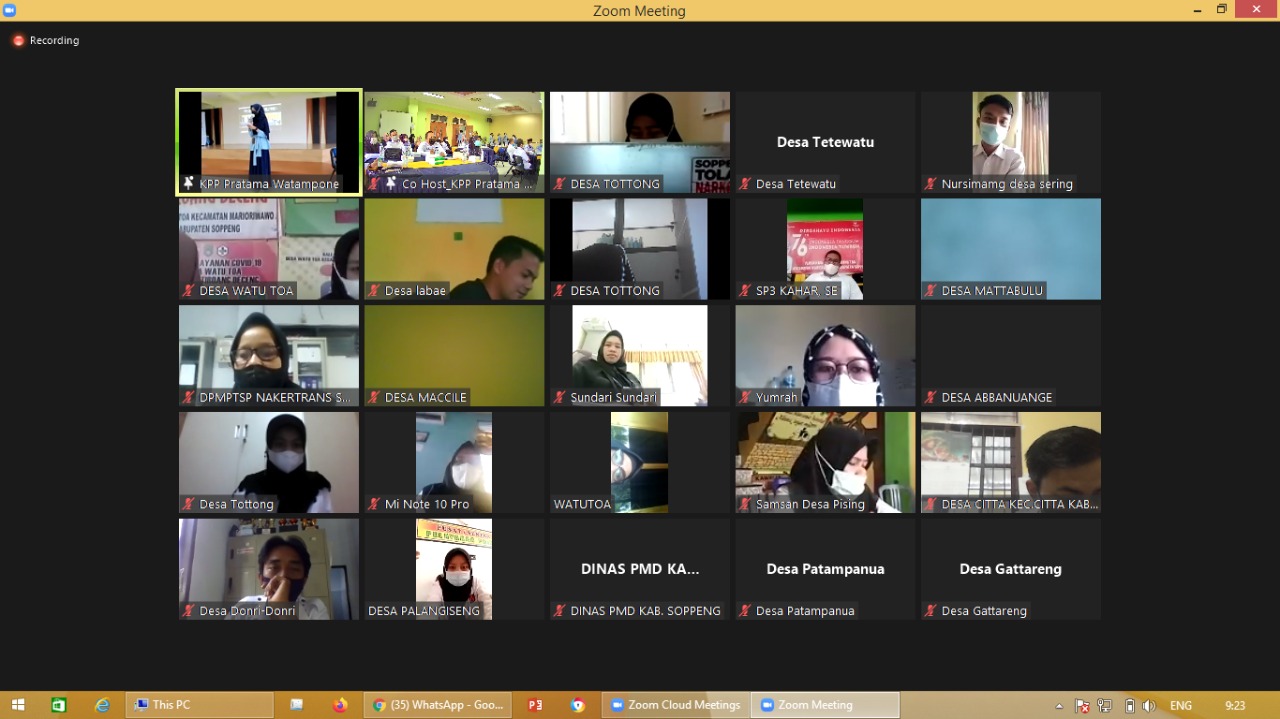Viewport: 1280px width, 719px height.
Task: Open PowerPoint from the taskbar
Action: pyautogui.click(x=535, y=705)
